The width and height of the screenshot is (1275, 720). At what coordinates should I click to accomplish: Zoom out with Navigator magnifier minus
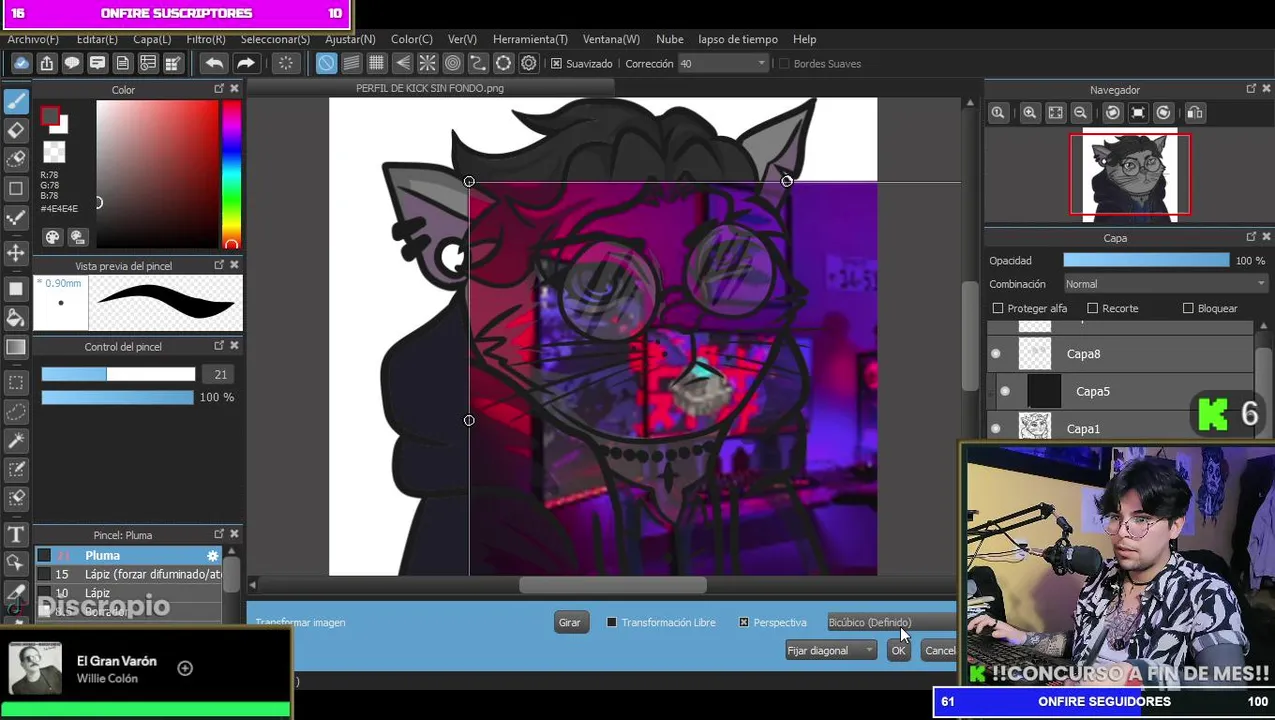1080,113
